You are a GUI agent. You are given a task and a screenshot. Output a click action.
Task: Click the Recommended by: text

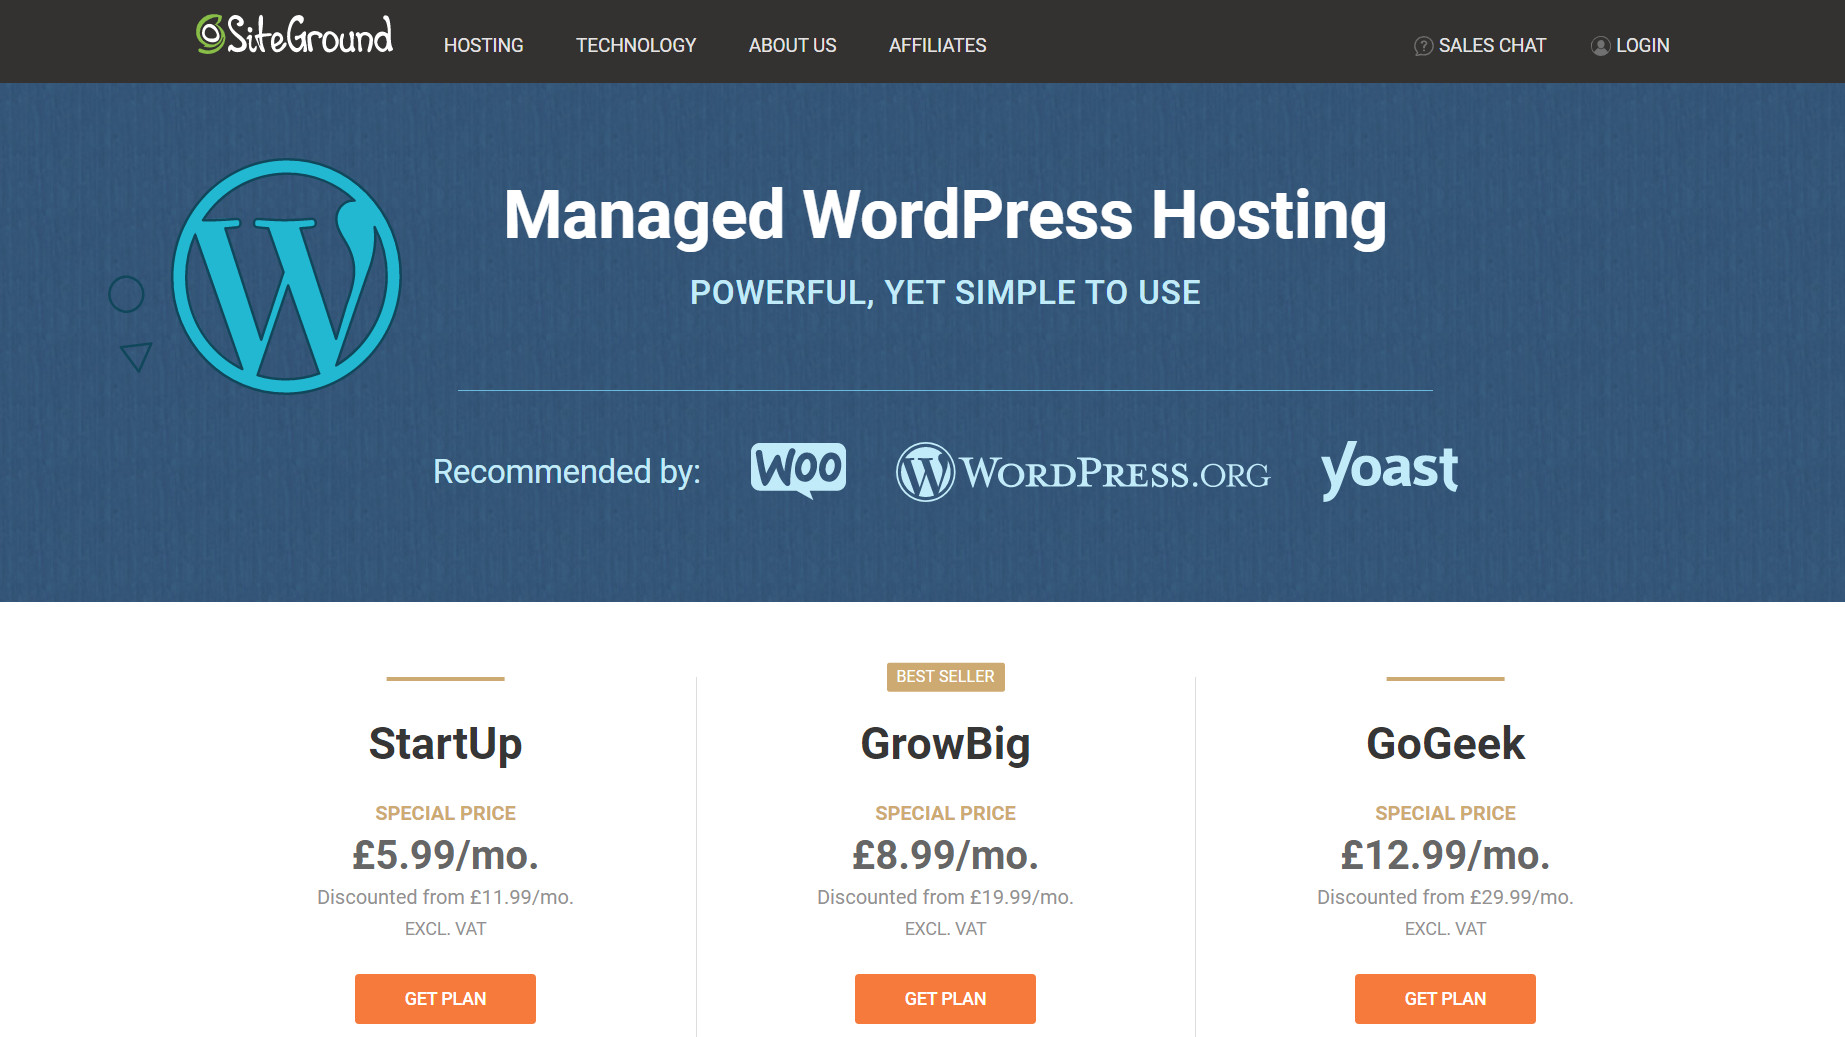(x=567, y=471)
